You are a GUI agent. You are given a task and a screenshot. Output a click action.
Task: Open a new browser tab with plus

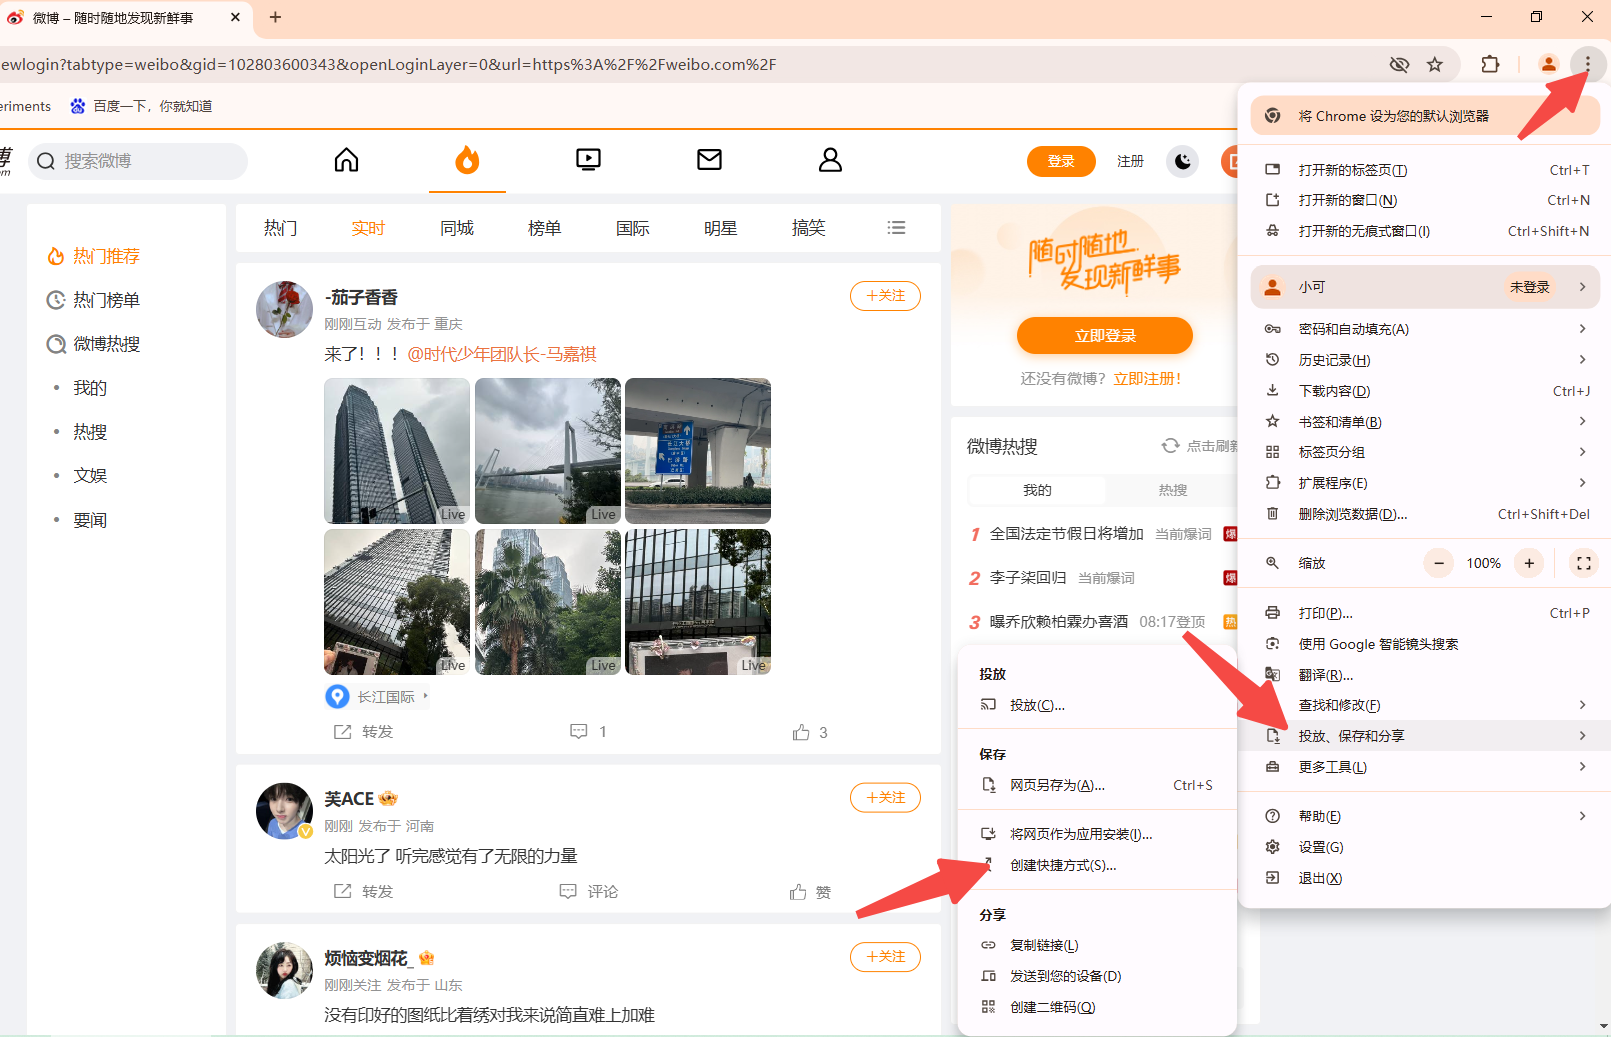pyautogui.click(x=276, y=17)
